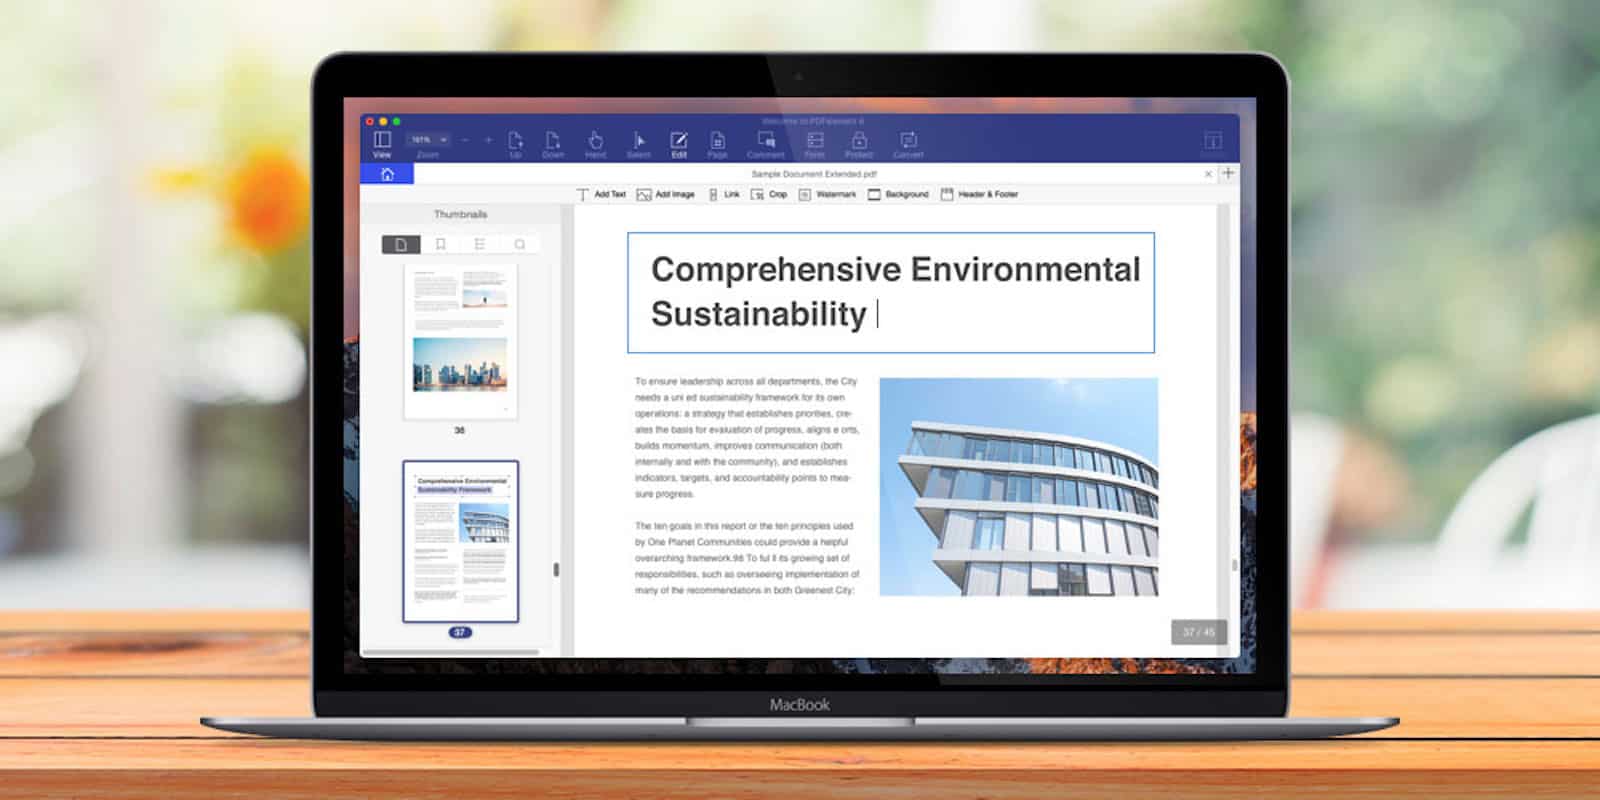Open the Comment tools

pyautogui.click(x=766, y=141)
